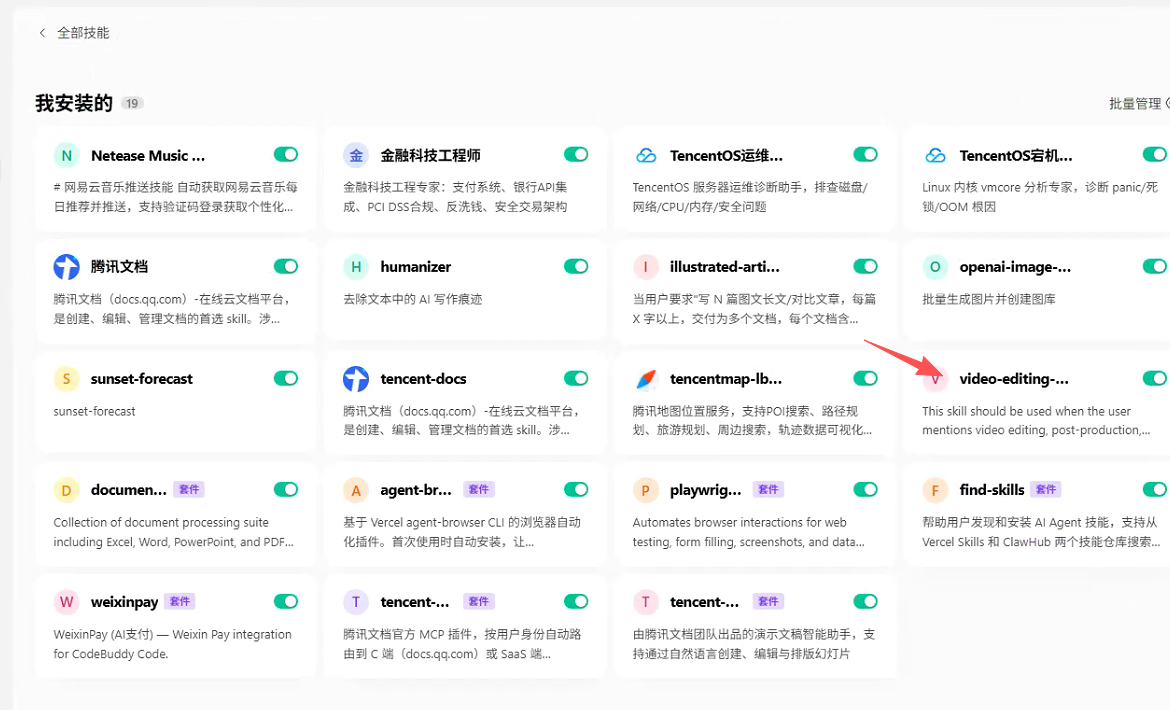This screenshot has width=1170, height=710.
Task: Click the 套件 tag on agent-br card
Action: pyautogui.click(x=478, y=489)
